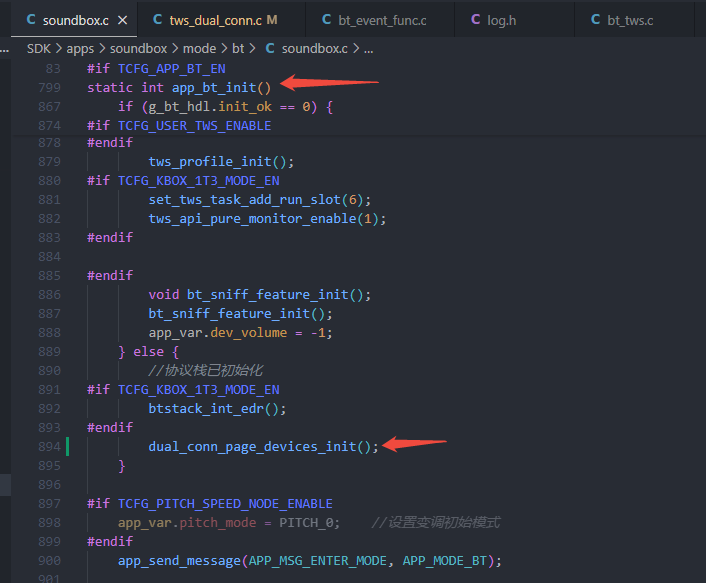Click bt in the breadcrumb path
This screenshot has height=583, width=706.
tap(238, 49)
